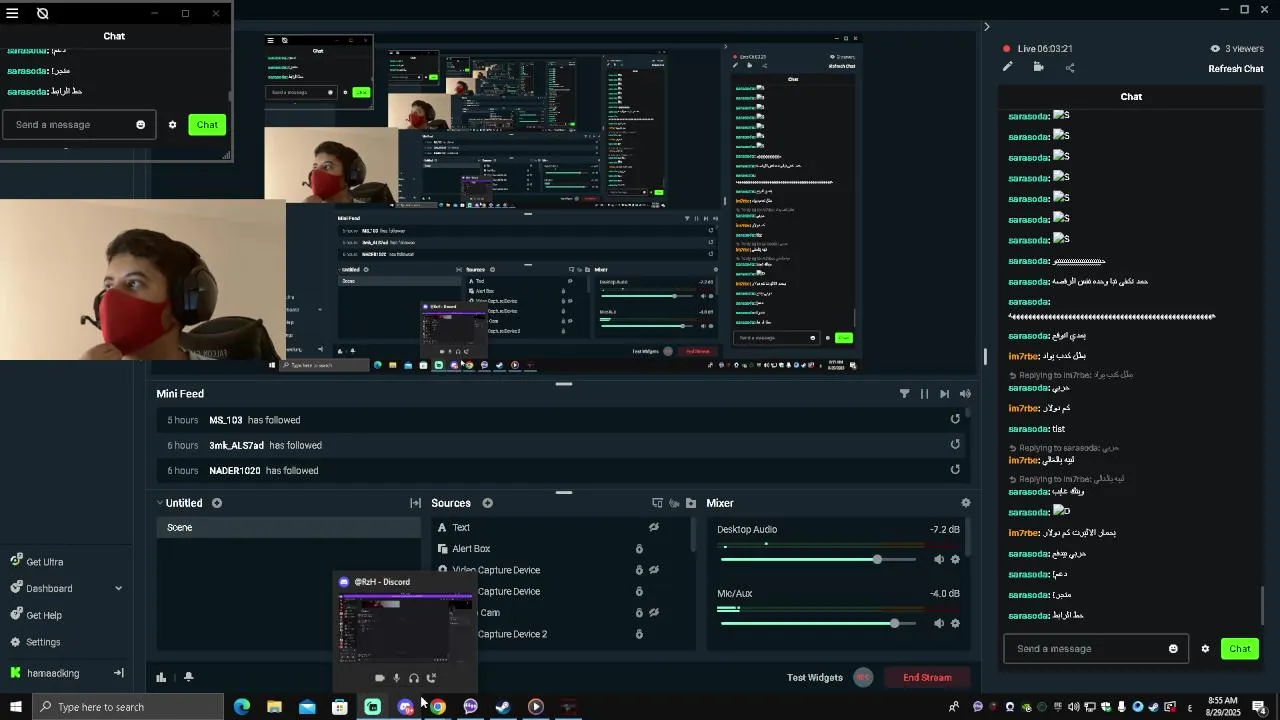Image resolution: width=1280 pixels, height=720 pixels.
Task: Log out of hamaadking via the exit icon
Action: [x=118, y=673]
